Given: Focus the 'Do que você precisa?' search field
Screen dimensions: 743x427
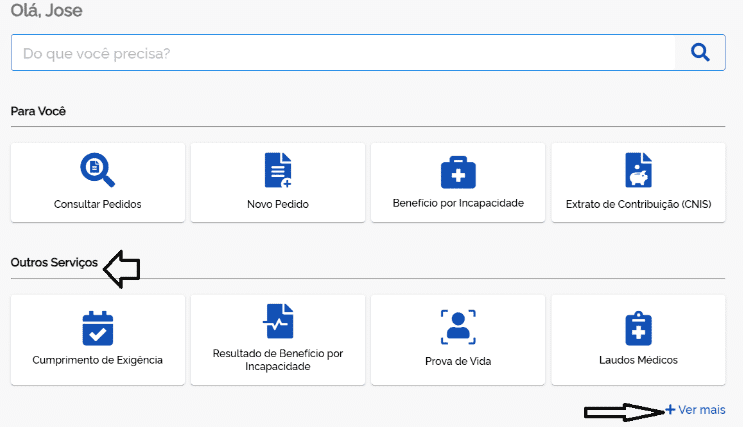Looking at the screenshot, I should (x=344, y=53).
